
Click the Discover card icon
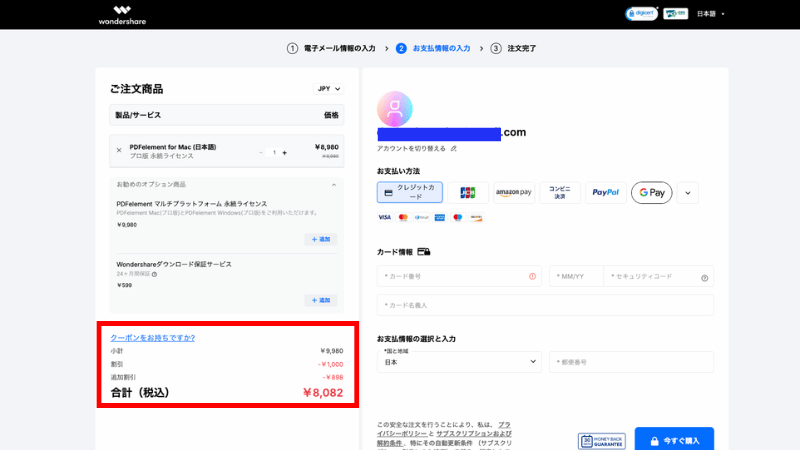click(x=476, y=217)
